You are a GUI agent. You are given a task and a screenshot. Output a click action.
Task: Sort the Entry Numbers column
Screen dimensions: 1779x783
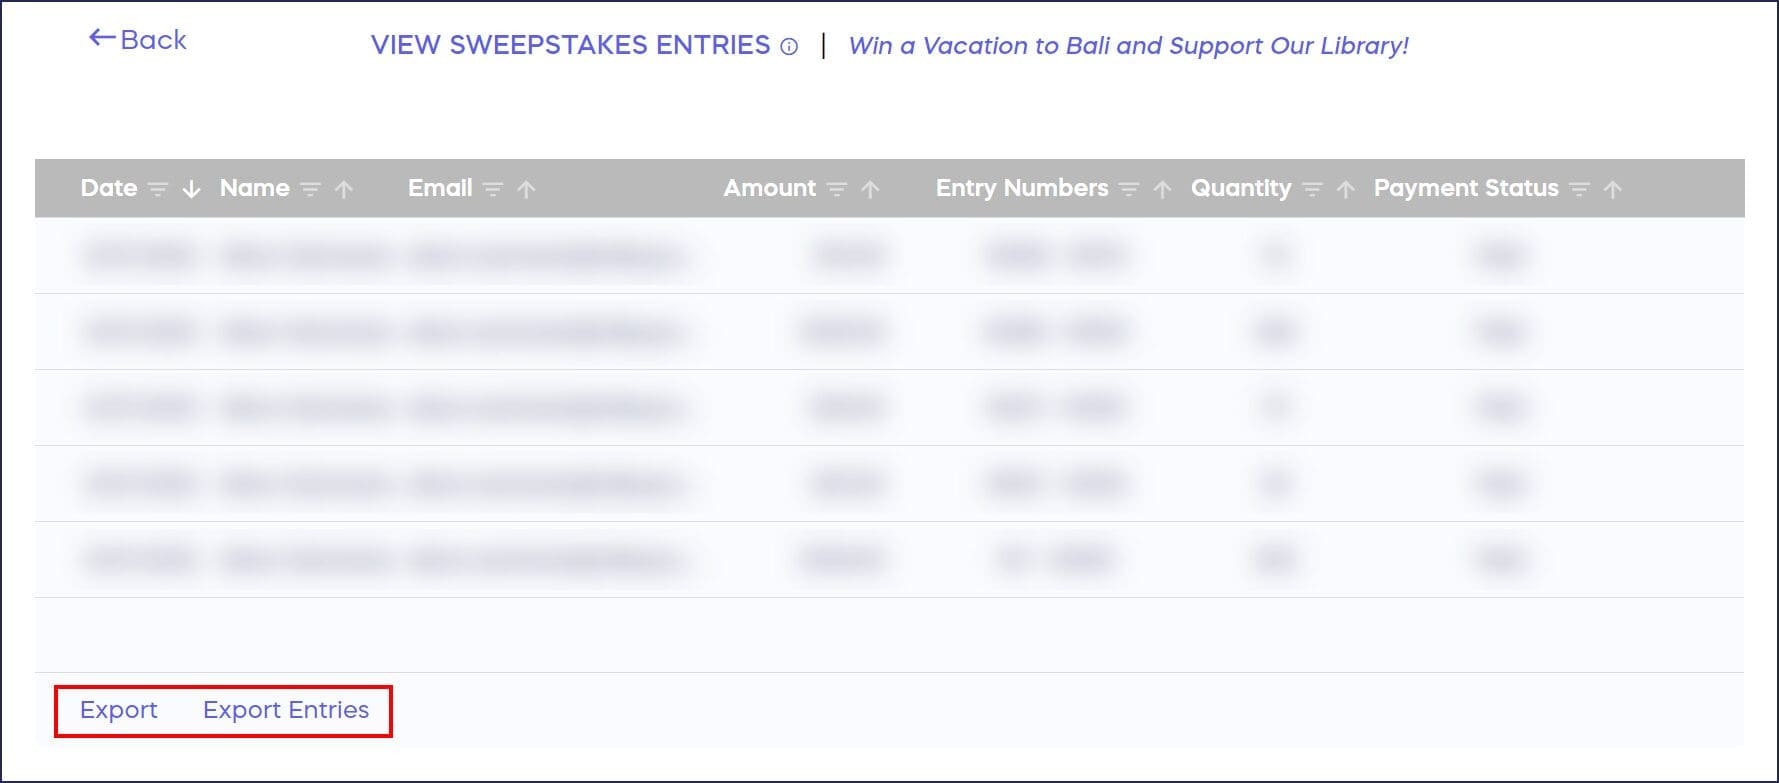tap(1162, 189)
